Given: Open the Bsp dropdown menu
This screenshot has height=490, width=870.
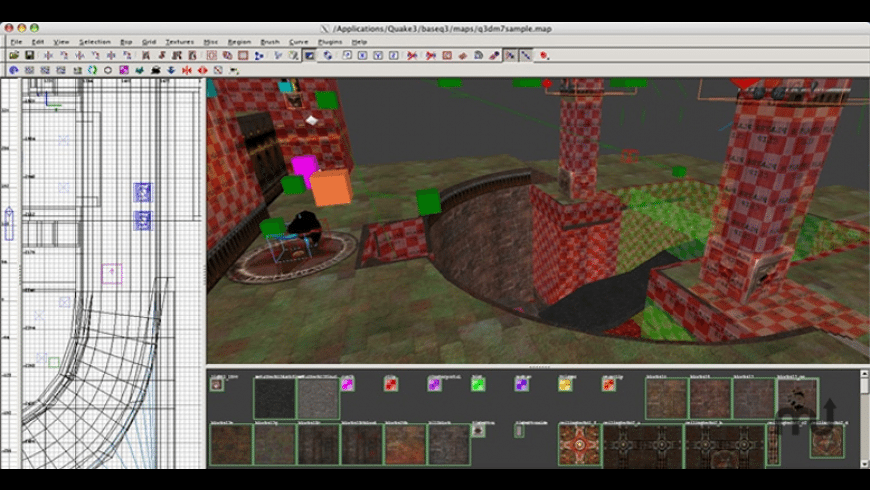Looking at the screenshot, I should pyautogui.click(x=126, y=42).
